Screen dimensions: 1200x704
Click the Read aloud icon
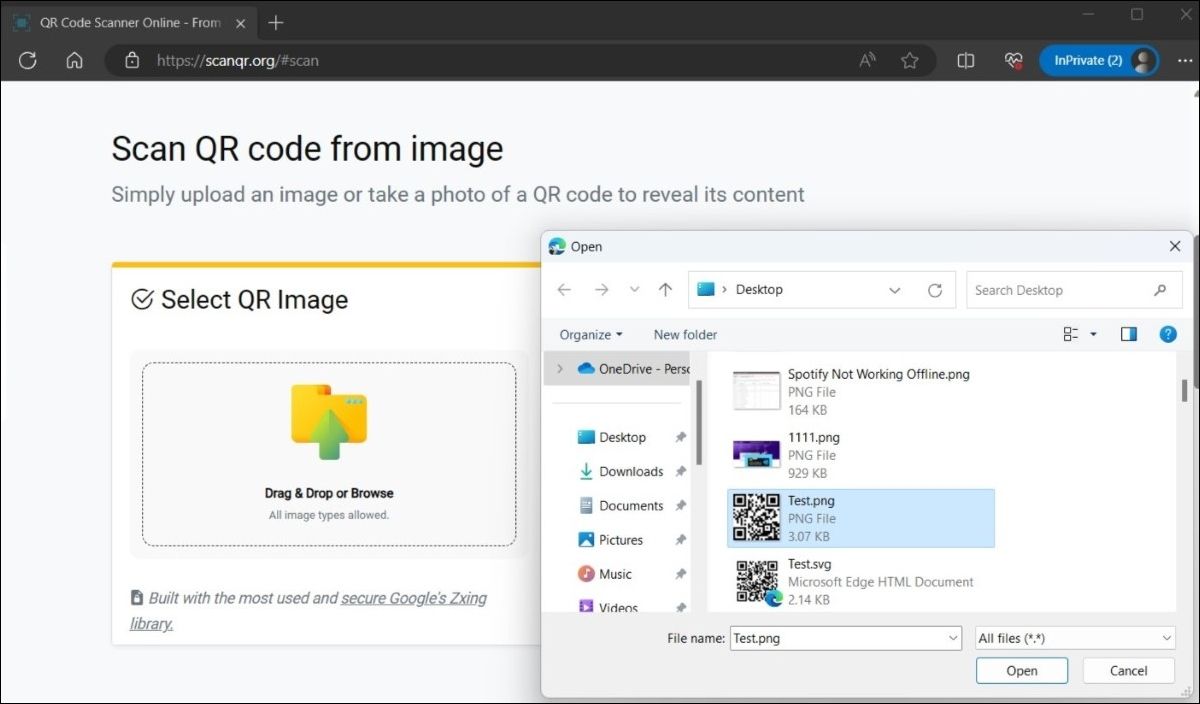click(867, 61)
